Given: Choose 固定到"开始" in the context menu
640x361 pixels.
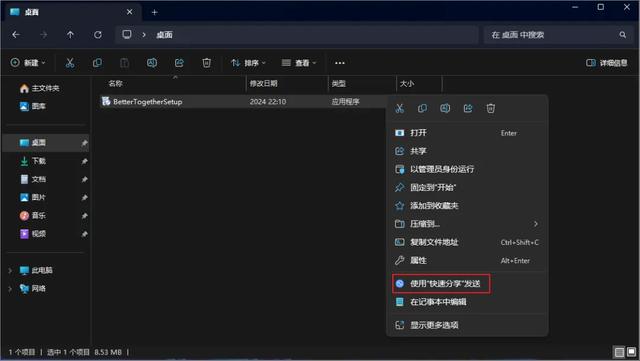Looking at the screenshot, I should pyautogui.click(x=467, y=187).
